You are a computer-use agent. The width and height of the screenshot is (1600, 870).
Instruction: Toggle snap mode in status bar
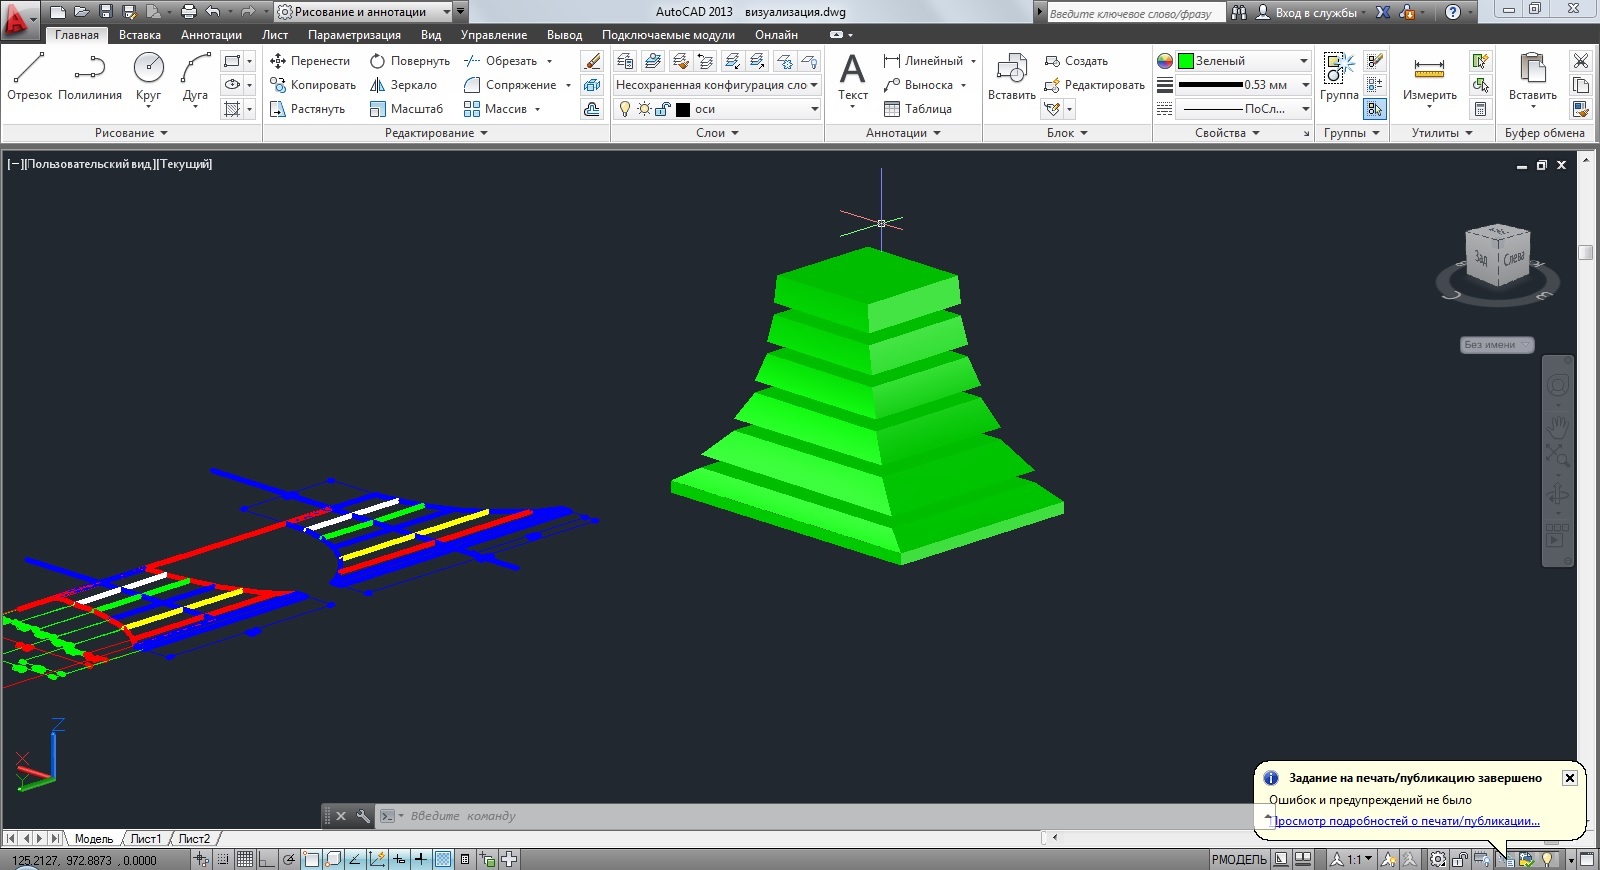pos(222,859)
